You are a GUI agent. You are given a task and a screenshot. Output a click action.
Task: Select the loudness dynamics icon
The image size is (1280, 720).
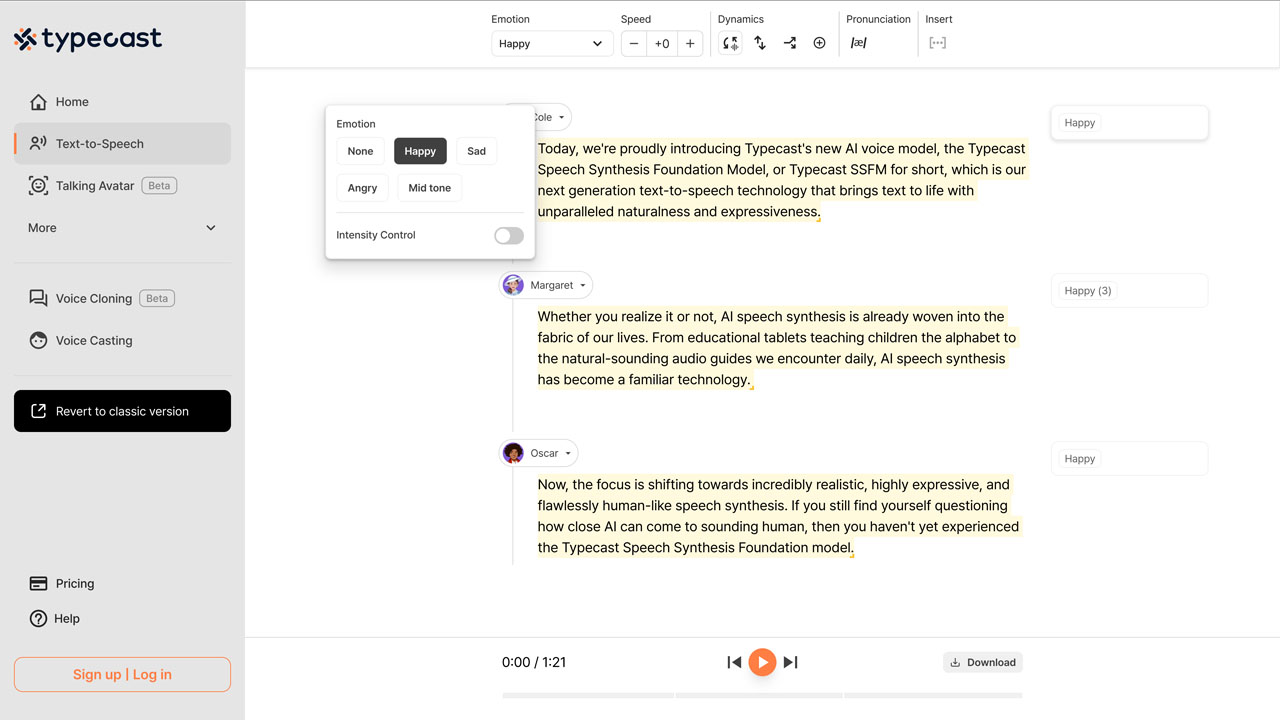tap(729, 42)
